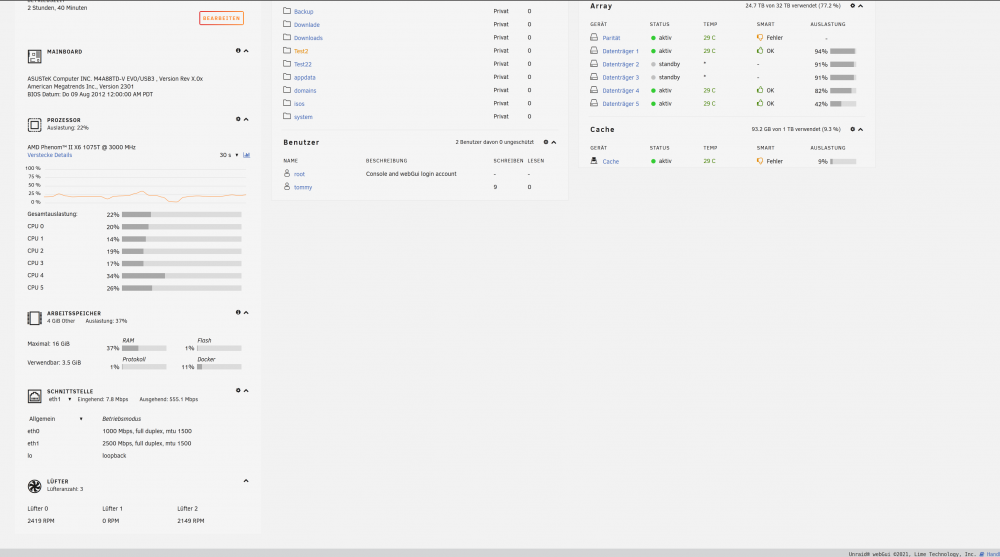Open Datenträger 5 device
Image resolution: width=1000 pixels, height=557 pixels.
[x=621, y=104]
